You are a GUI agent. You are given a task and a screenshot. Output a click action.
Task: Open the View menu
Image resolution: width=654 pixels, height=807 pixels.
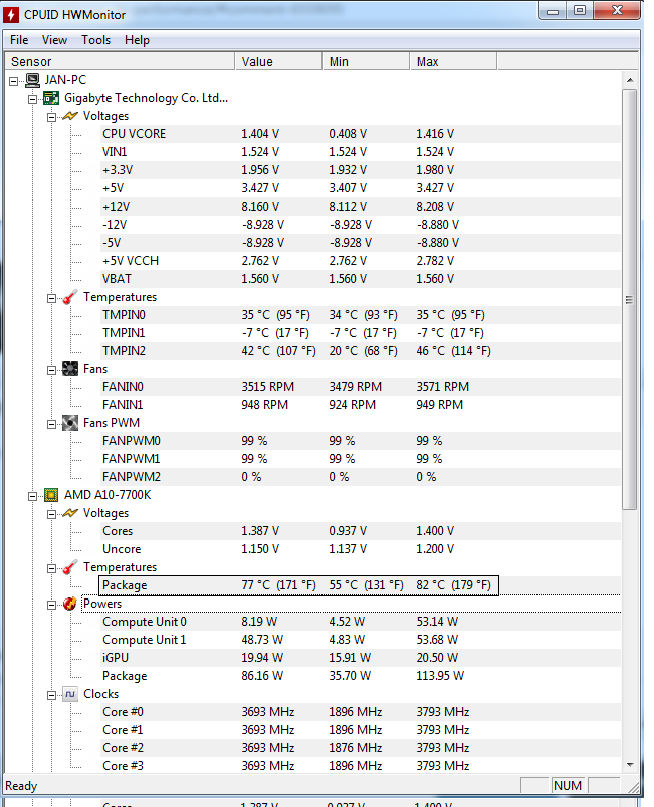point(54,40)
